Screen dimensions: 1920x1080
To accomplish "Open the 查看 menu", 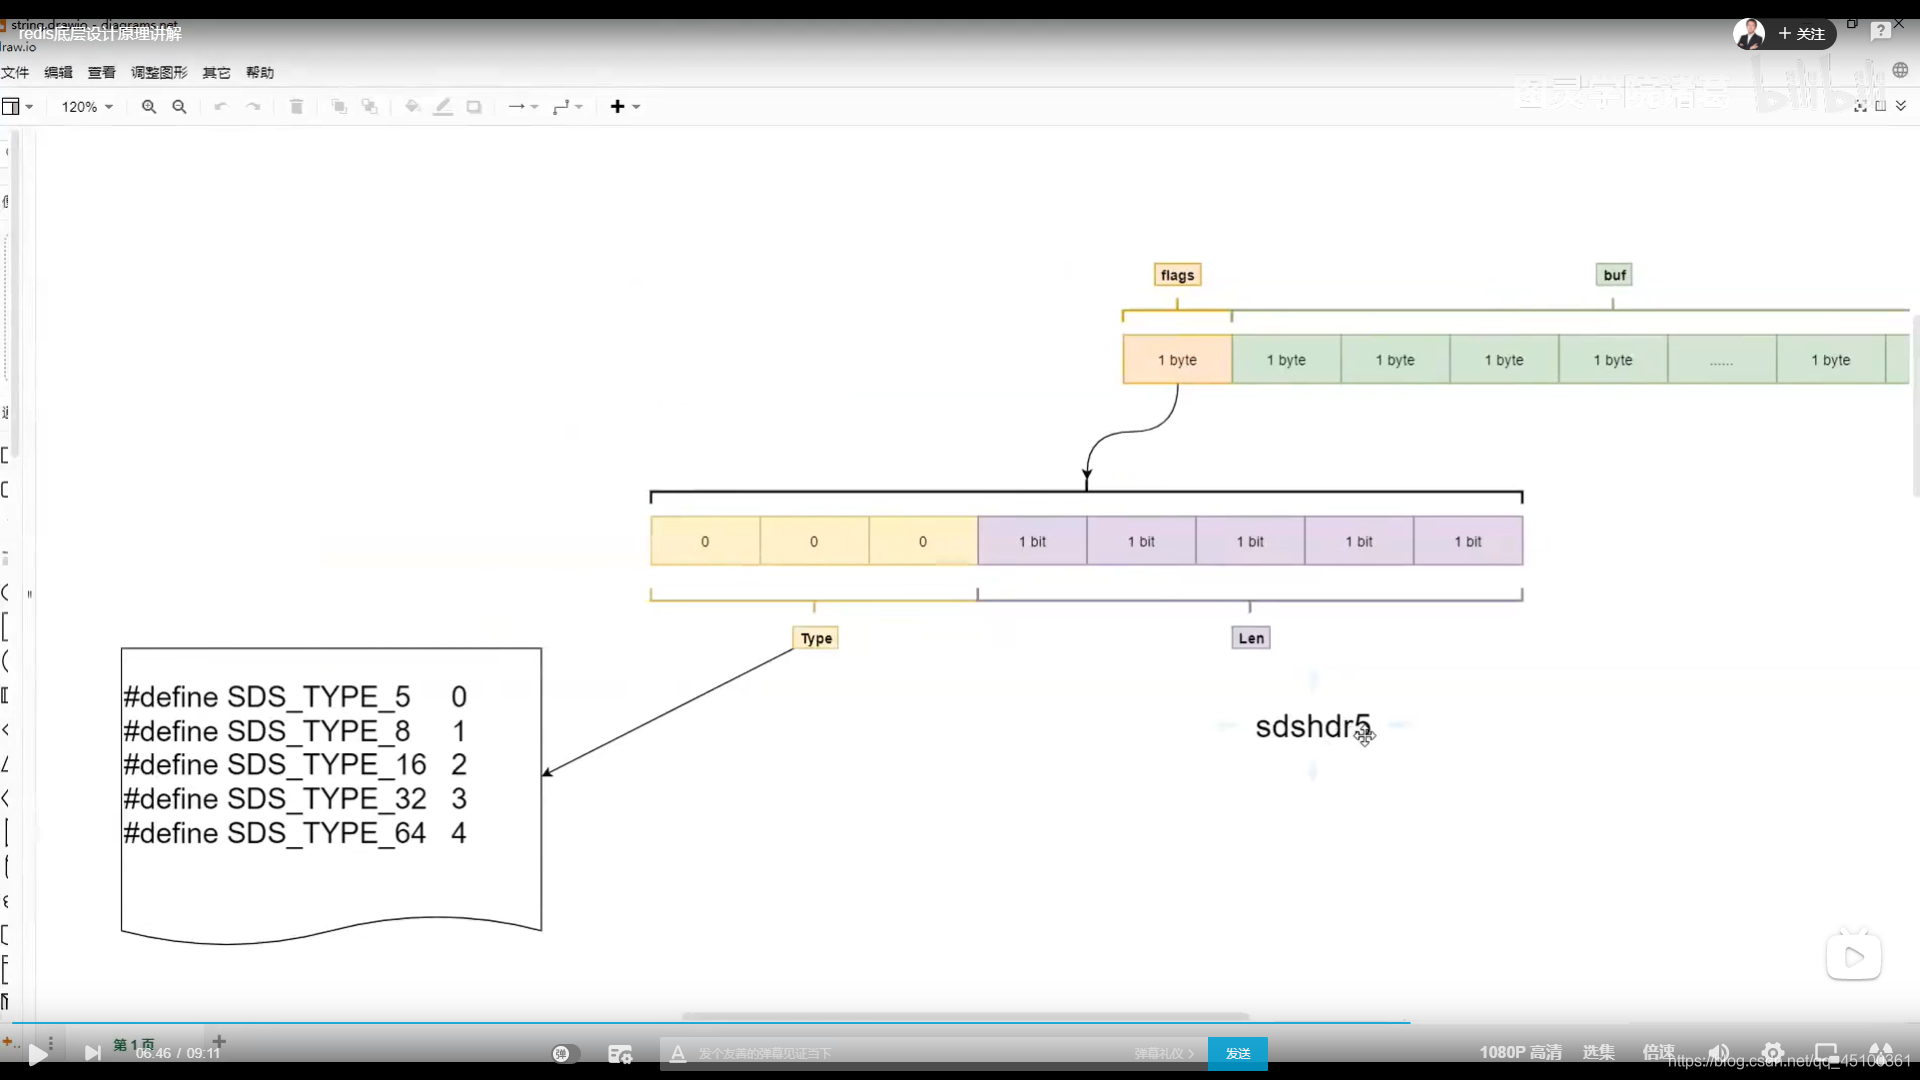I will 101,72.
